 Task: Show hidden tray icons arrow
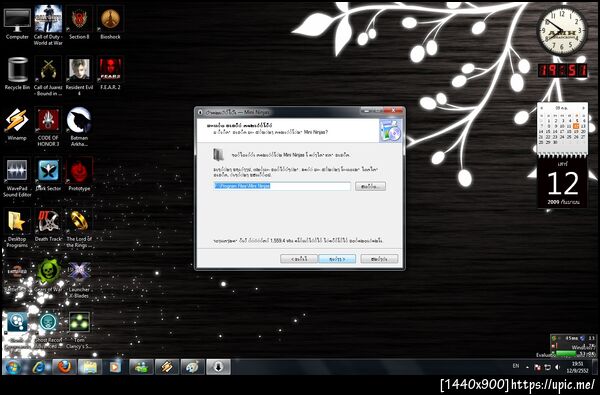point(527,367)
